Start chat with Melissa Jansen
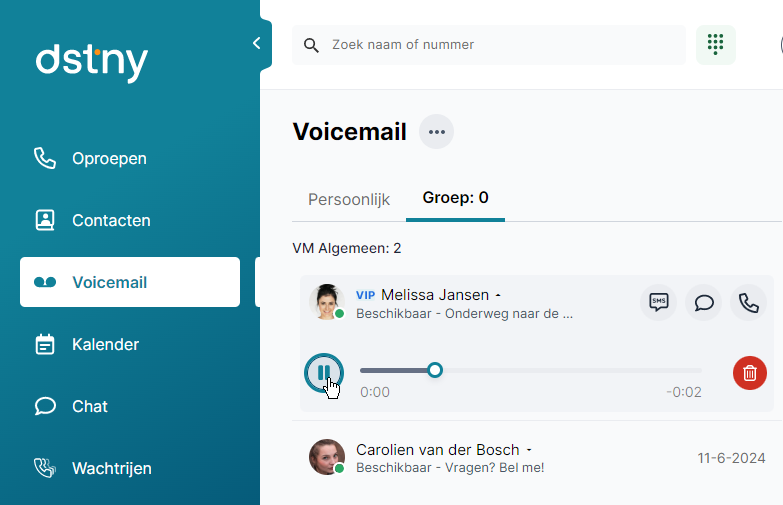 click(x=703, y=302)
